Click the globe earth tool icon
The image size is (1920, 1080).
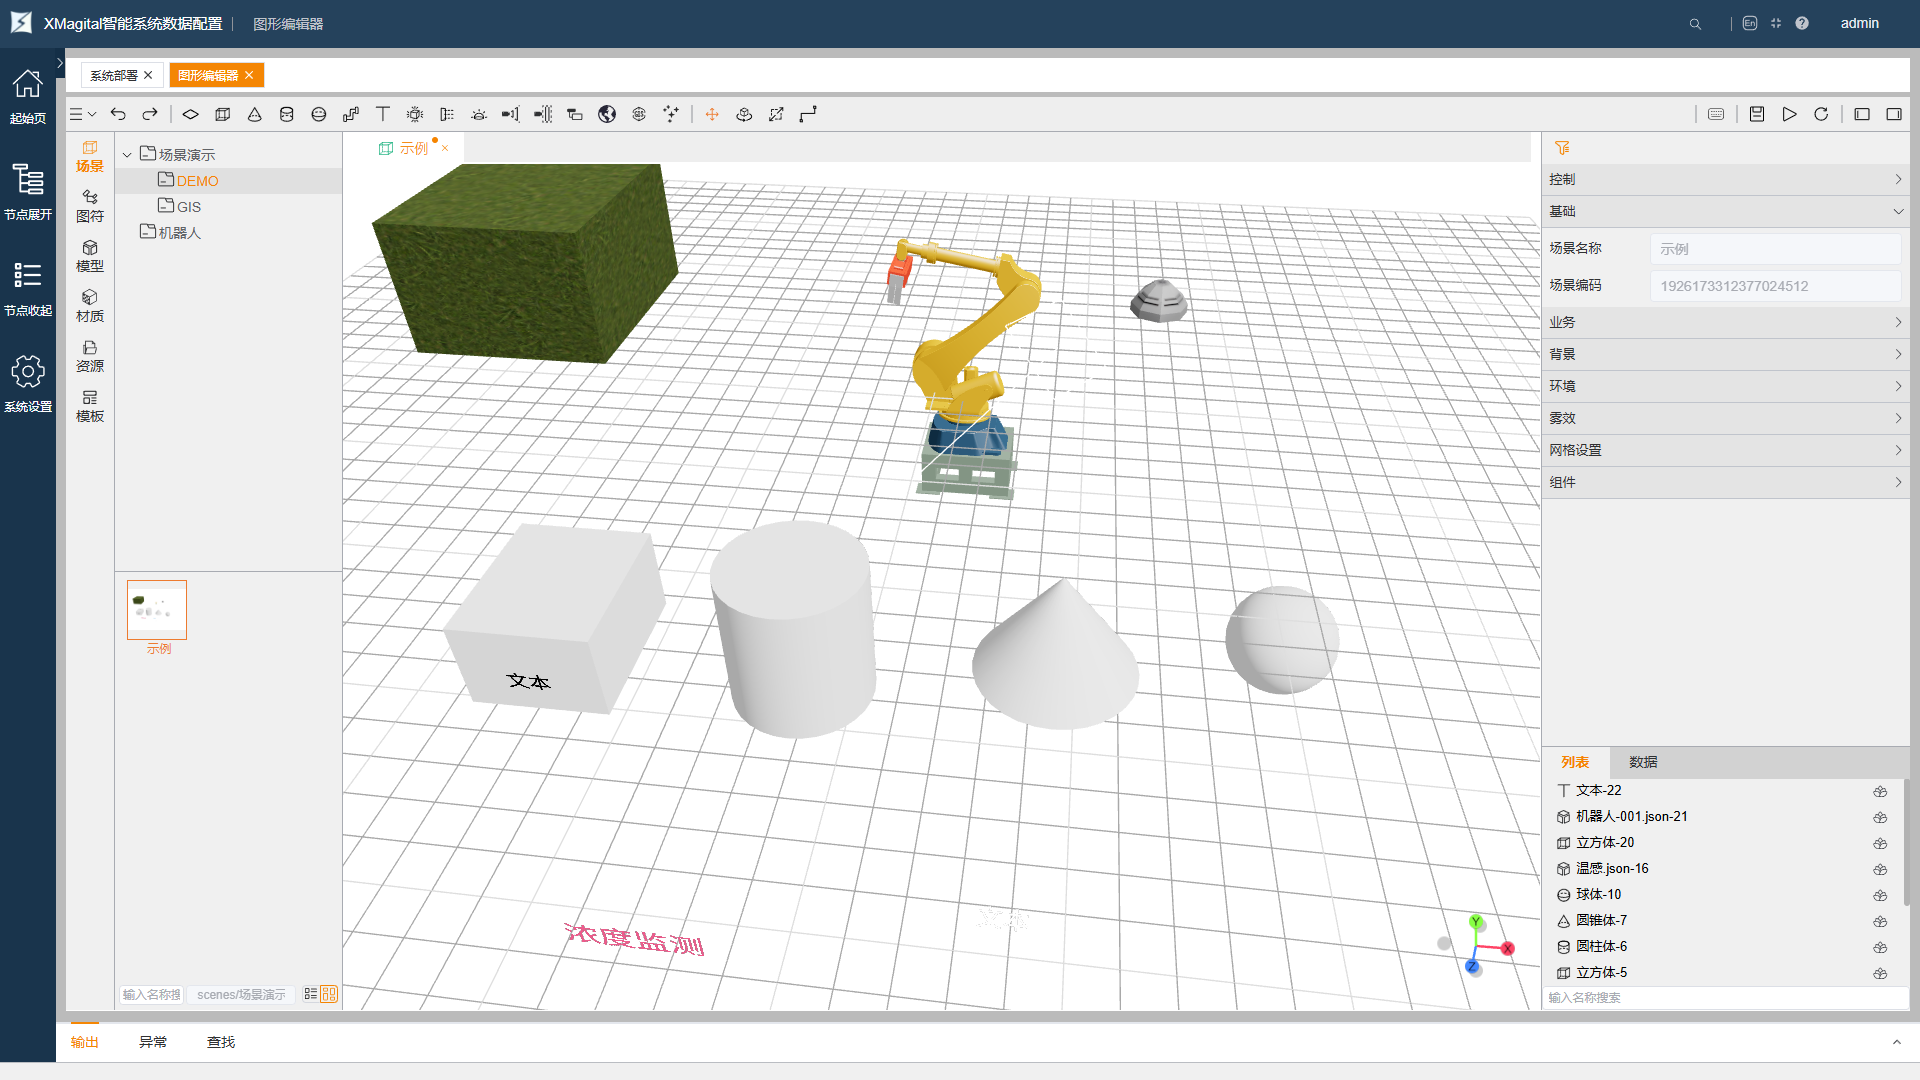(x=607, y=115)
